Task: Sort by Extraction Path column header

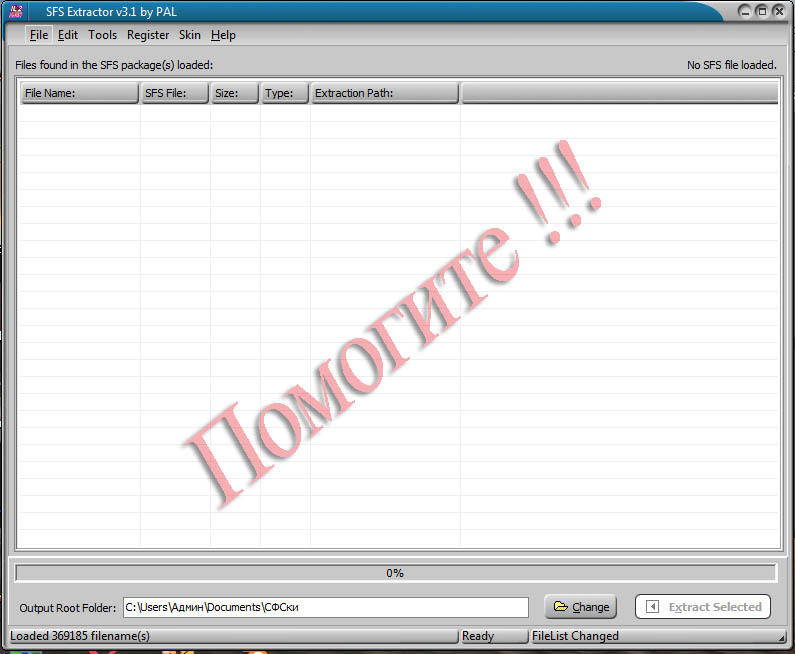Action: [x=385, y=93]
